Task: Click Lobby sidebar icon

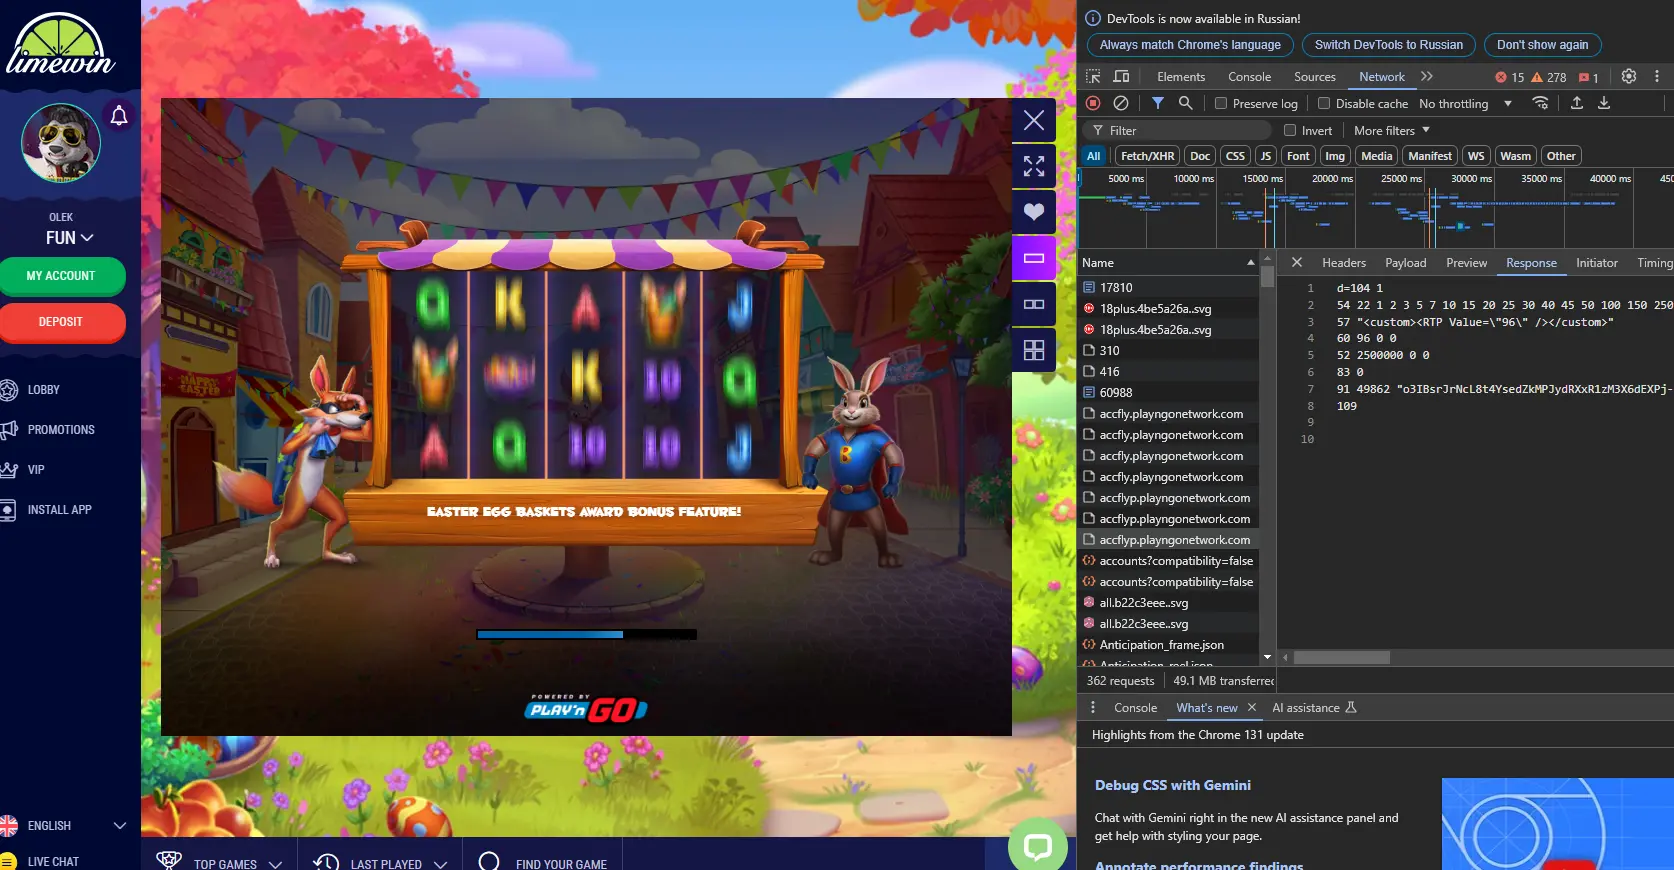Action: 9,390
